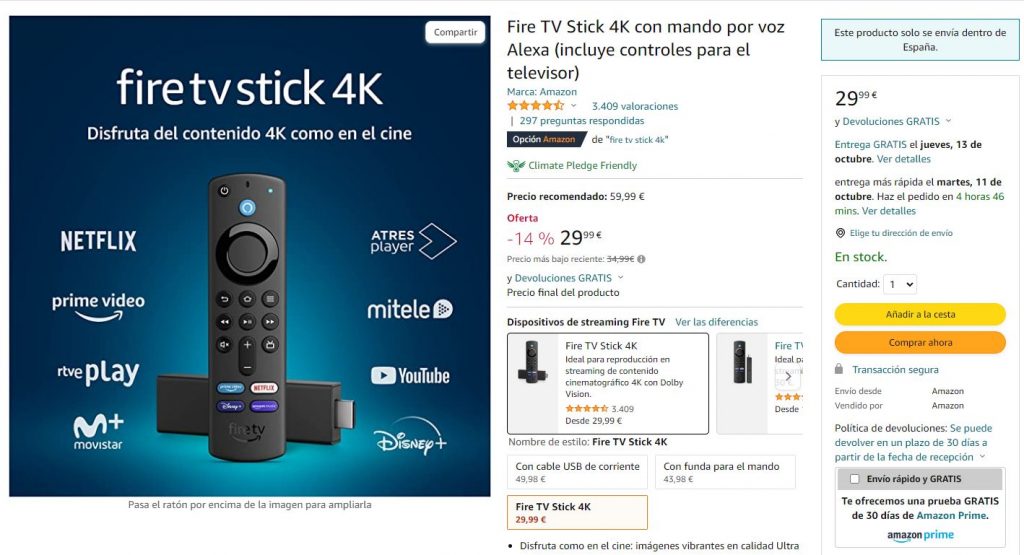Open the 3.409 valoraciones link
The height and width of the screenshot is (555, 1024).
pos(635,106)
